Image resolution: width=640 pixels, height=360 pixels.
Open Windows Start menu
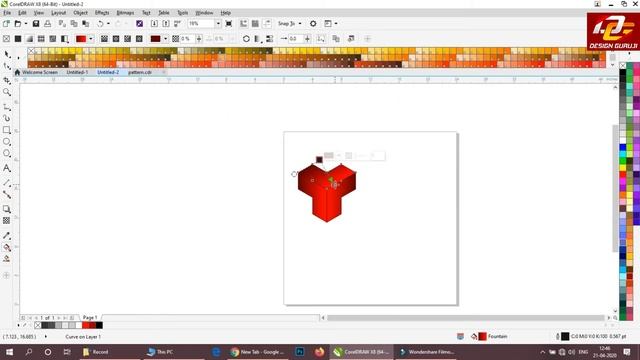click(9, 352)
